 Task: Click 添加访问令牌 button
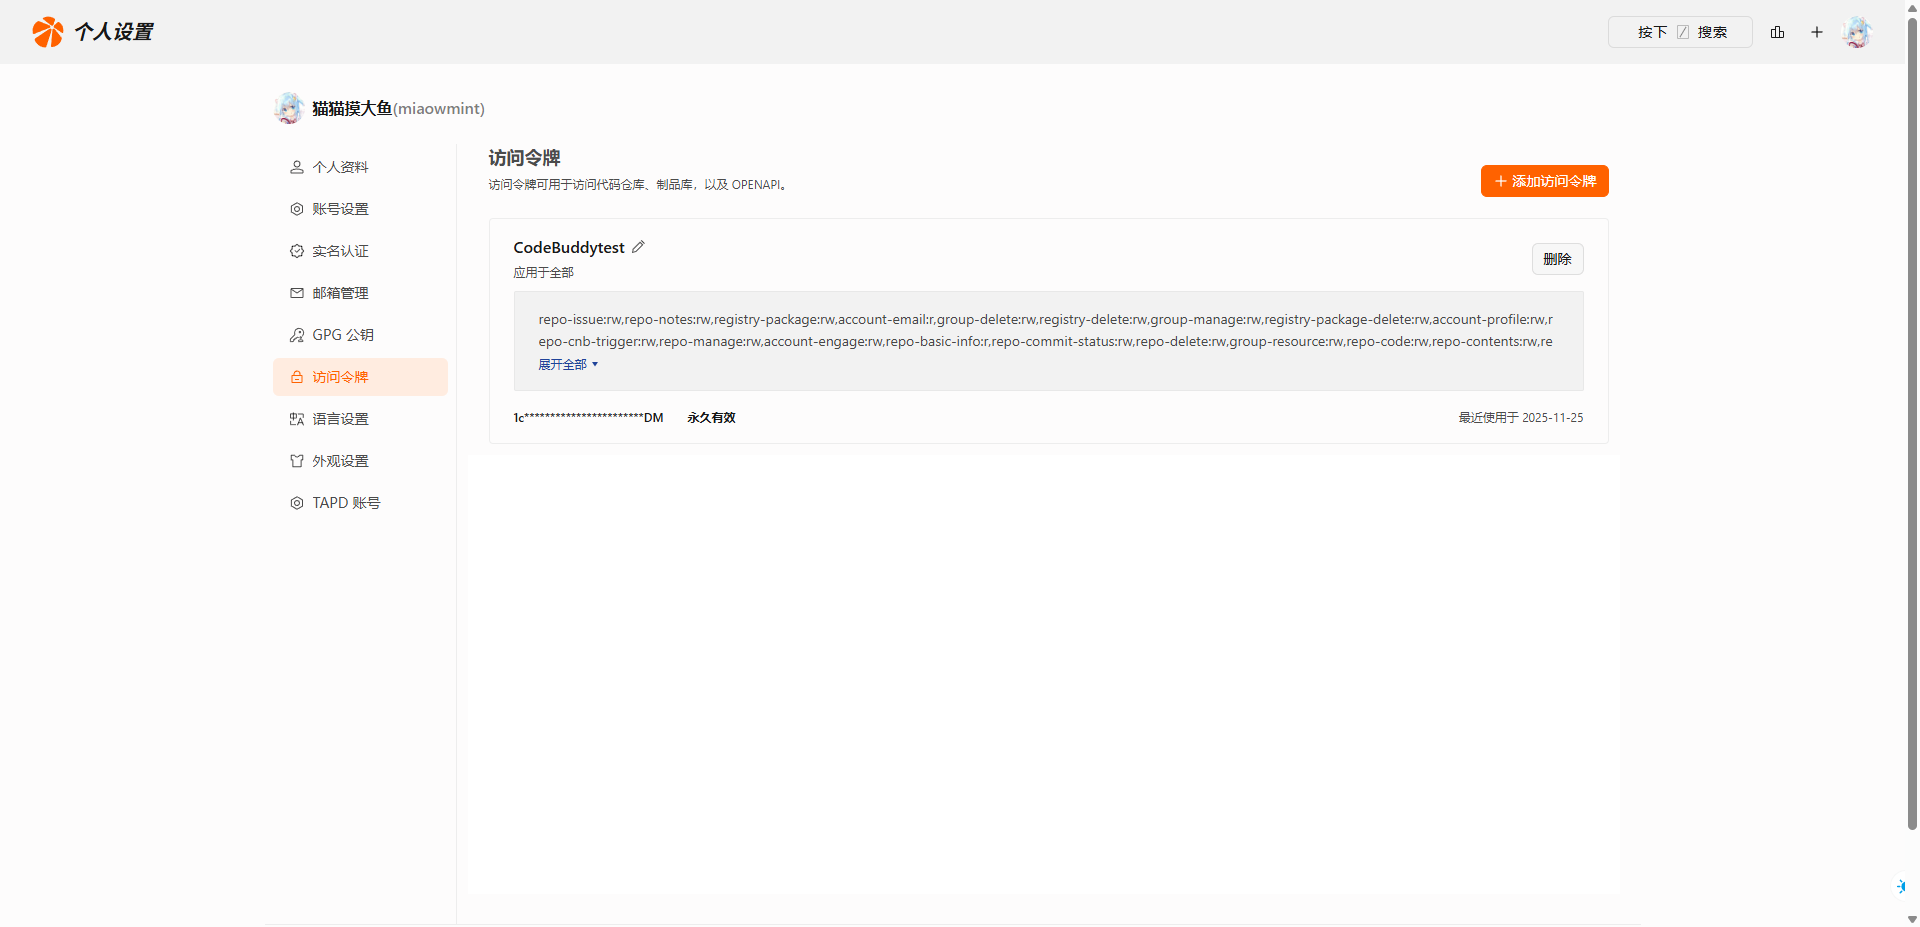tap(1544, 181)
